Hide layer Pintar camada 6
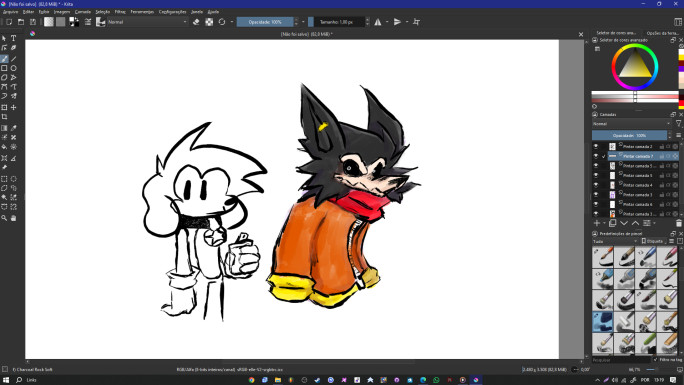This screenshot has height=385, width=684. coord(596,204)
